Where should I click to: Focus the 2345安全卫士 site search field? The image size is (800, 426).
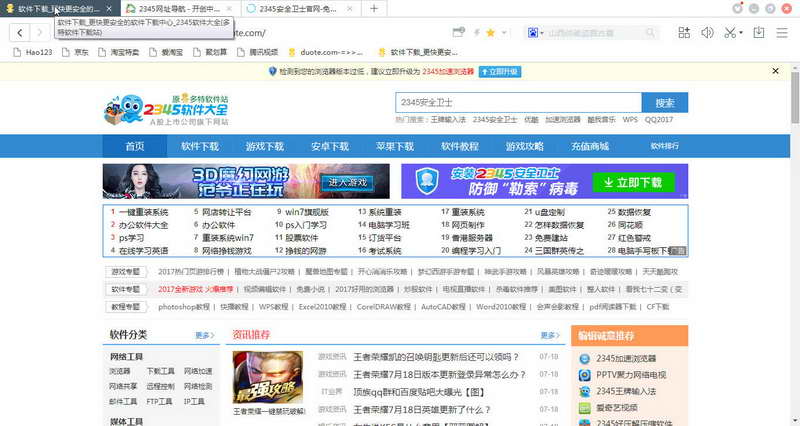(518, 103)
